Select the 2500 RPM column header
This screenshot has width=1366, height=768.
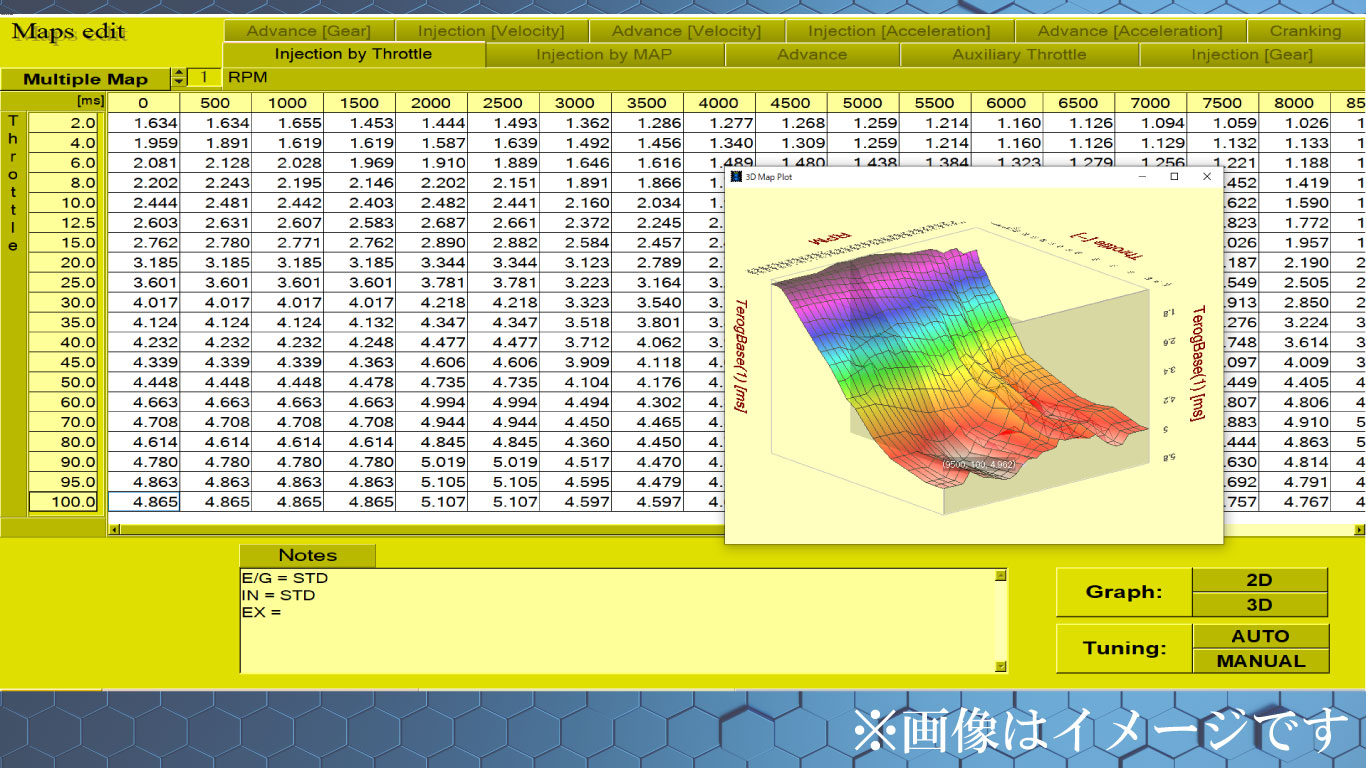(x=503, y=102)
